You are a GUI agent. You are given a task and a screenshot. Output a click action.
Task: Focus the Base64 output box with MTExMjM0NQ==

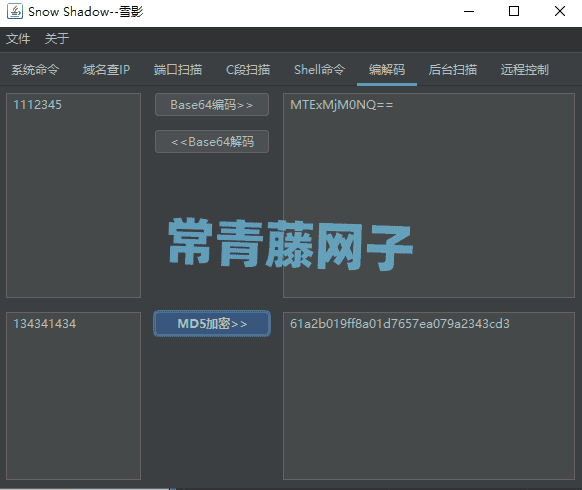pos(429,195)
